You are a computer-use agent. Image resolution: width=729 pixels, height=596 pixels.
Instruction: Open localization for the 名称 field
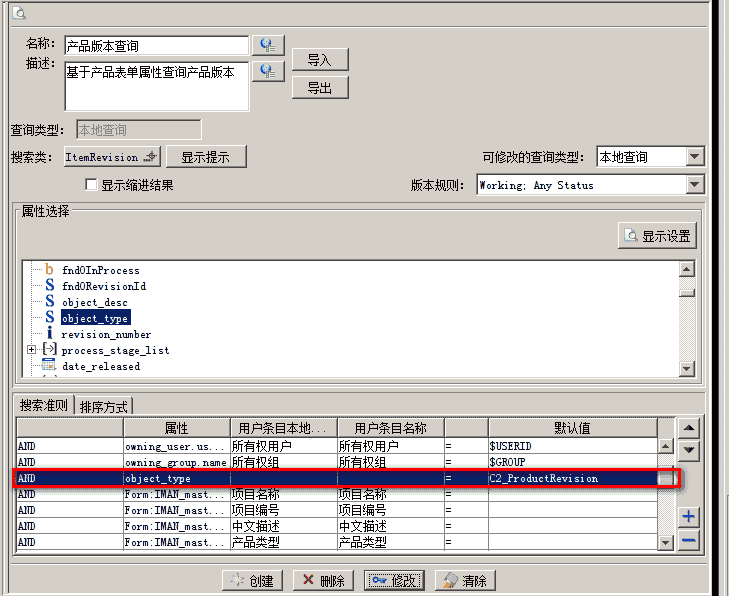click(268, 45)
